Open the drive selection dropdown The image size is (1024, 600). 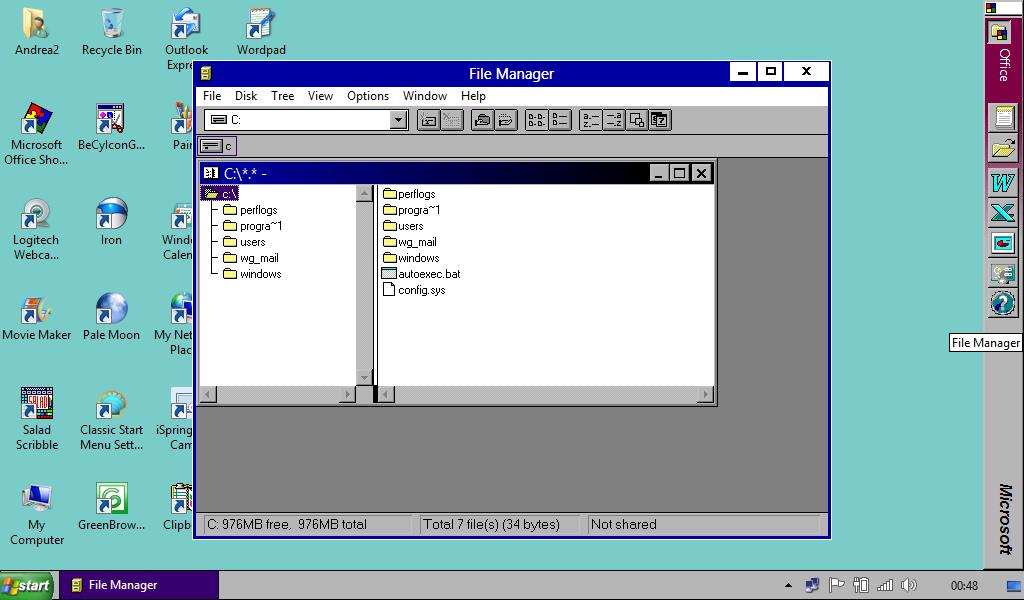[x=397, y=119]
